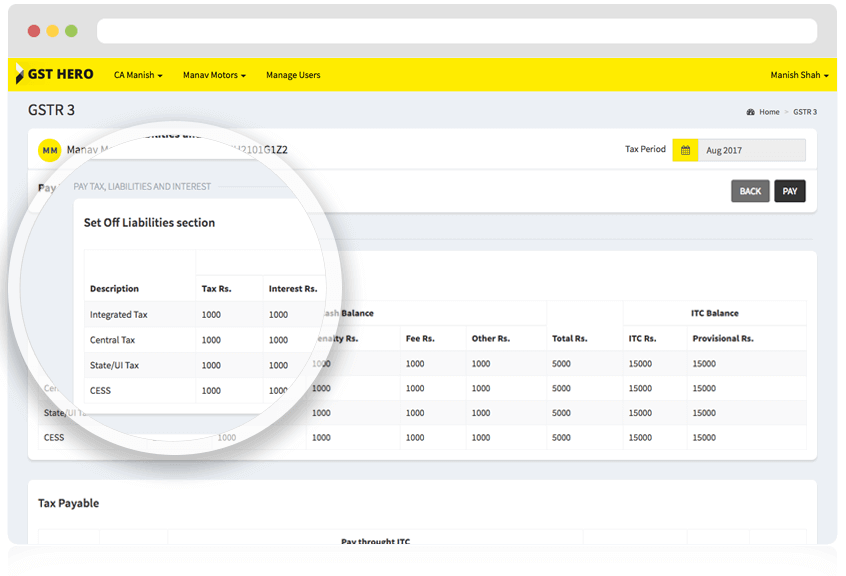Expand the Manav Motors dropdown

(x=214, y=75)
